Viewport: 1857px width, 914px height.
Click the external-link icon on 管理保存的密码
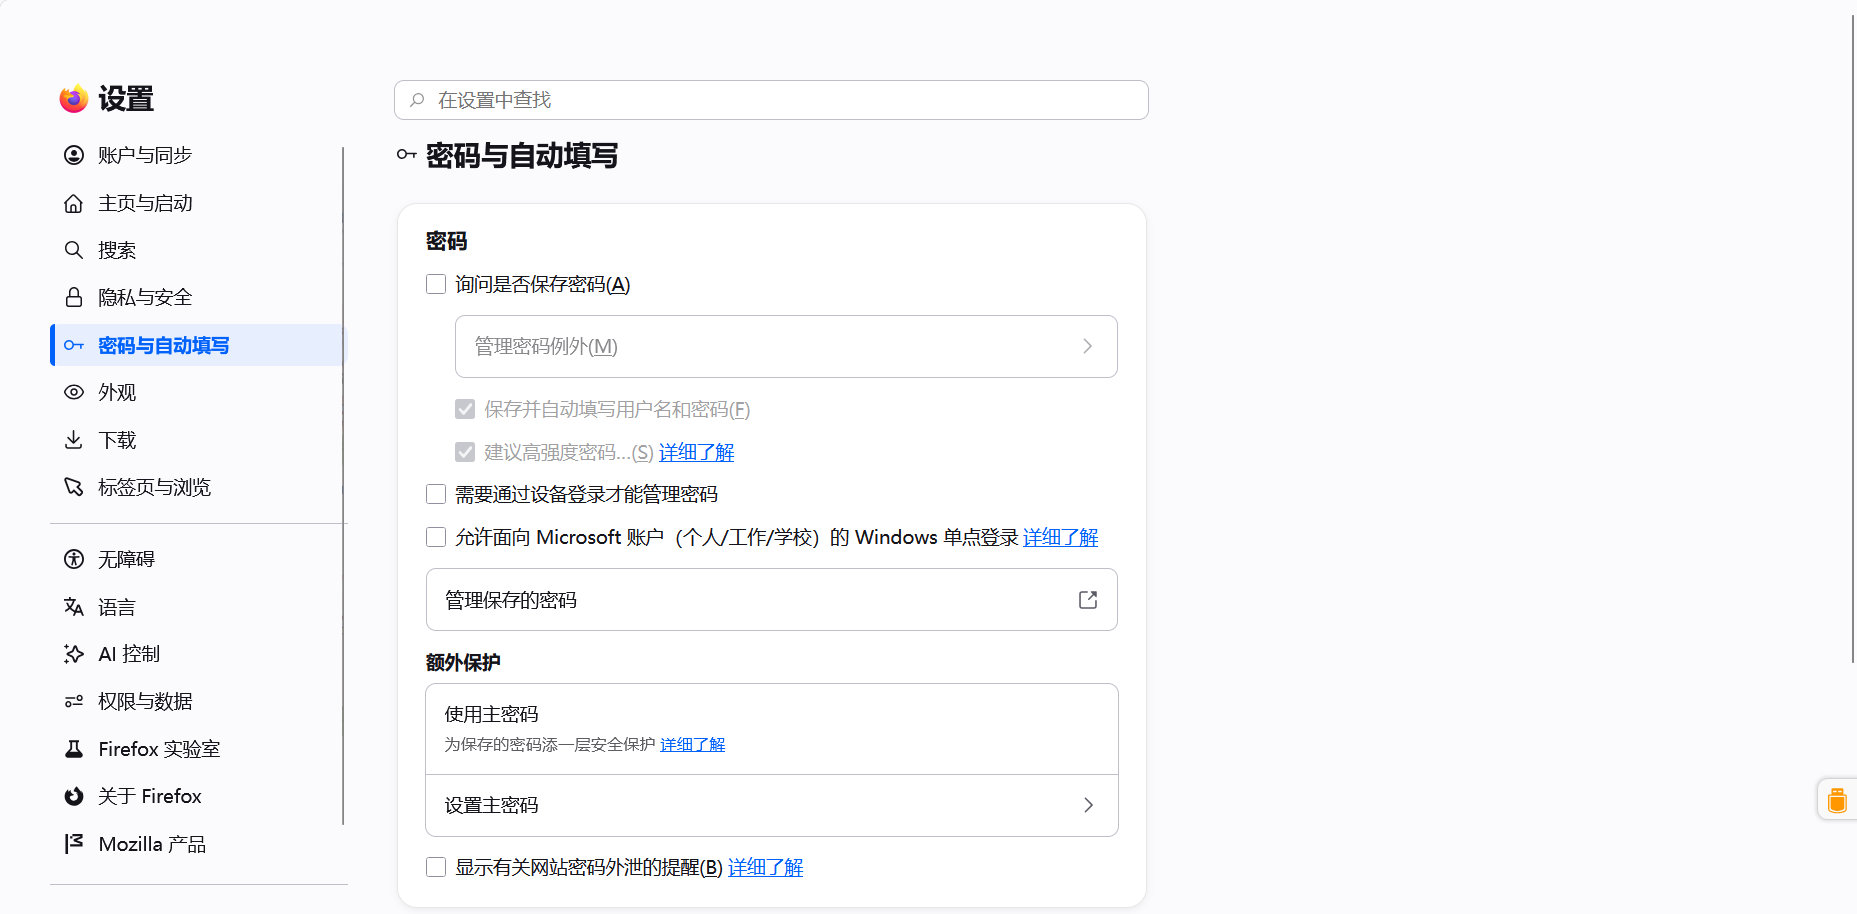click(x=1088, y=600)
